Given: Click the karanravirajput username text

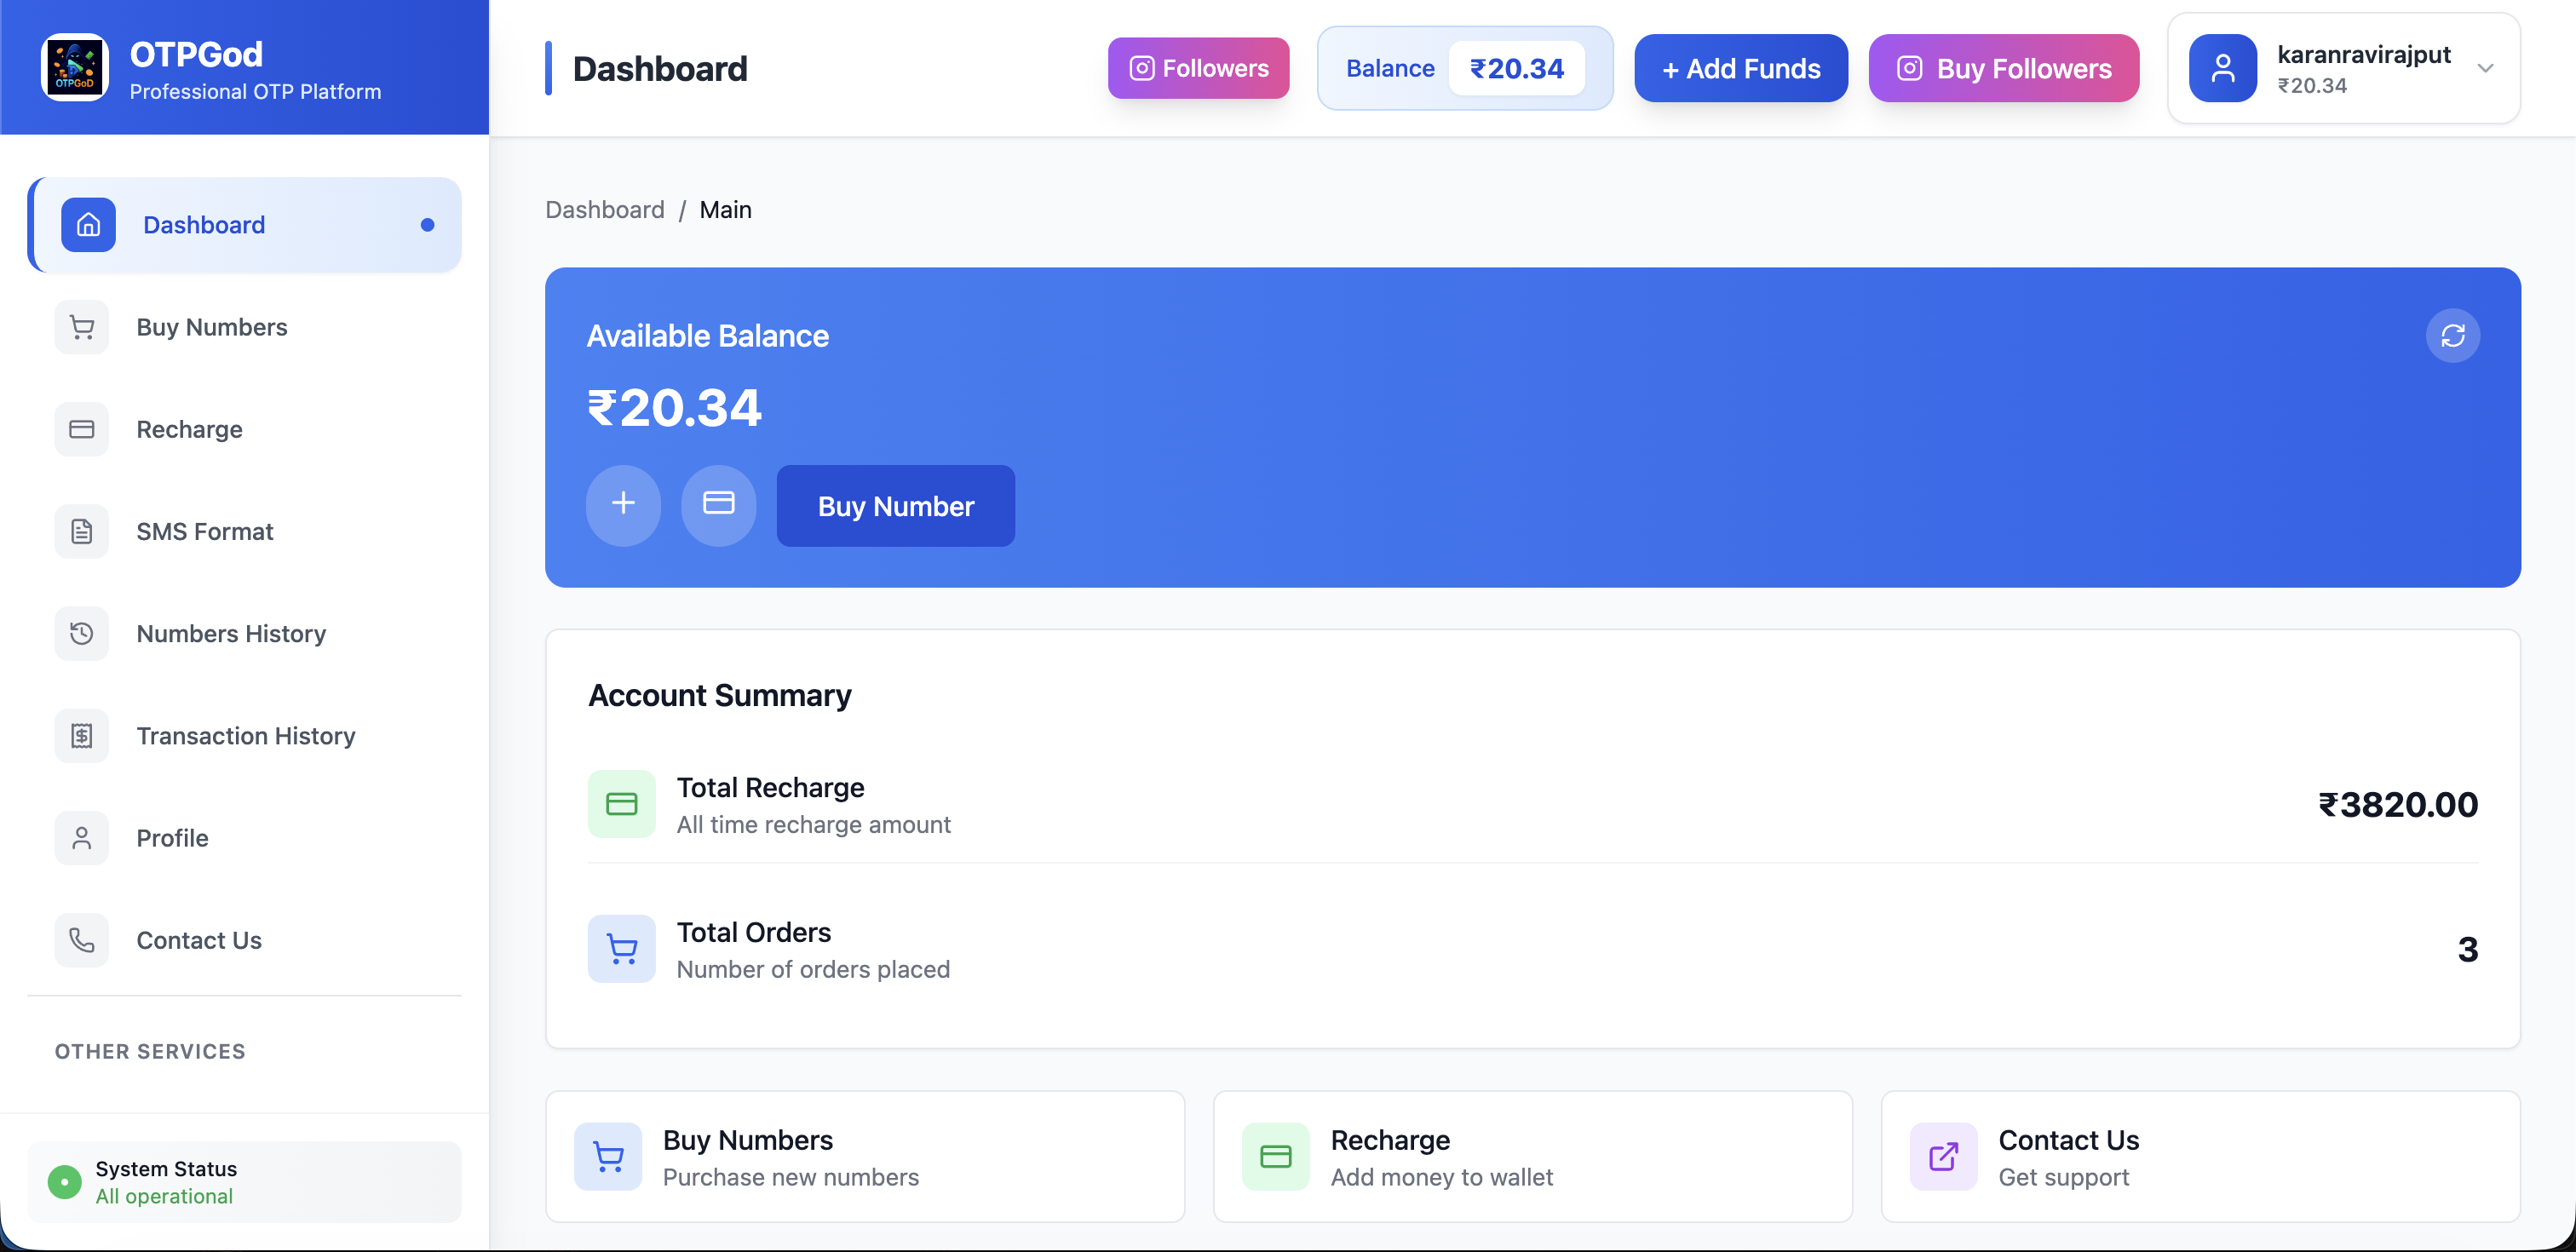Looking at the screenshot, I should (x=2364, y=54).
